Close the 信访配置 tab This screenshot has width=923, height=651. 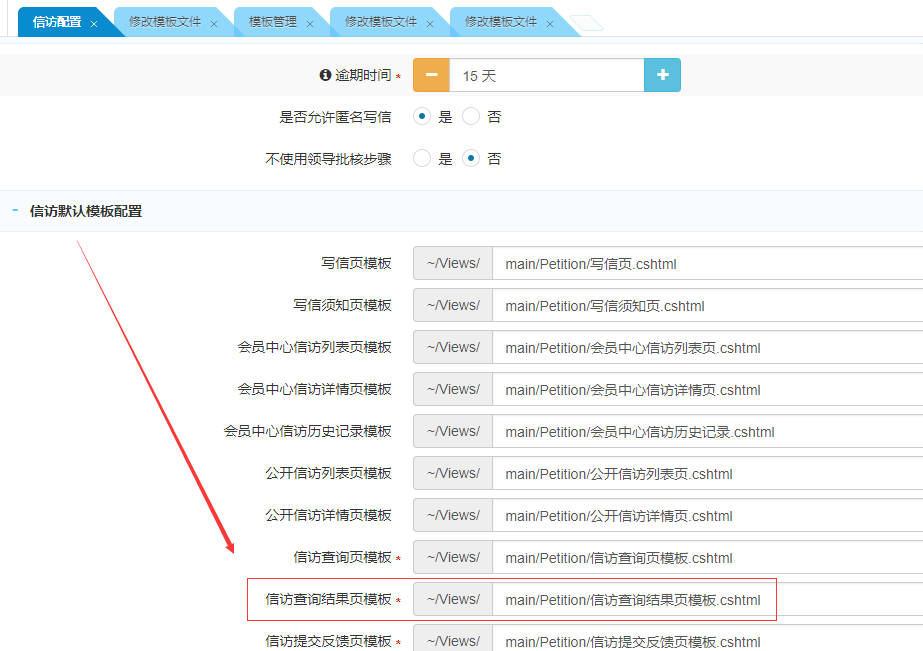coord(94,23)
